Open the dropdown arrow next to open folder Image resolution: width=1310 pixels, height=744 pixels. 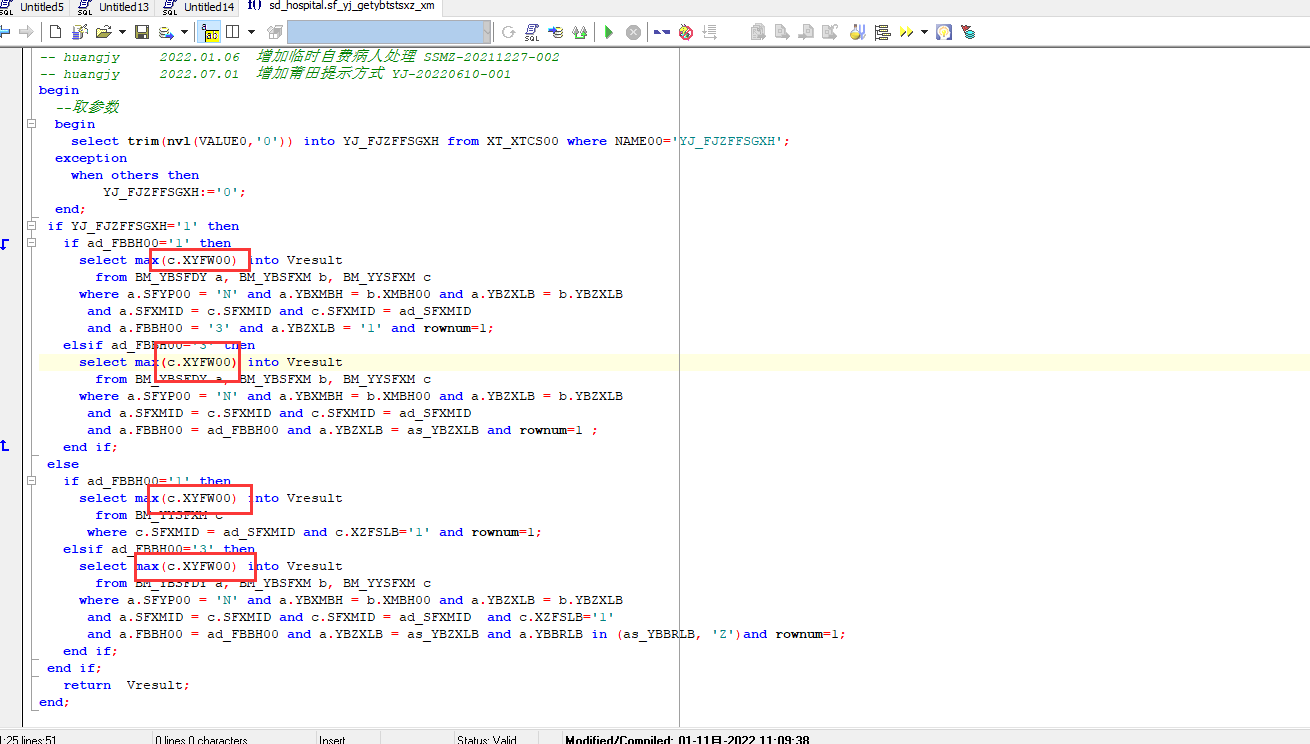(x=122, y=32)
